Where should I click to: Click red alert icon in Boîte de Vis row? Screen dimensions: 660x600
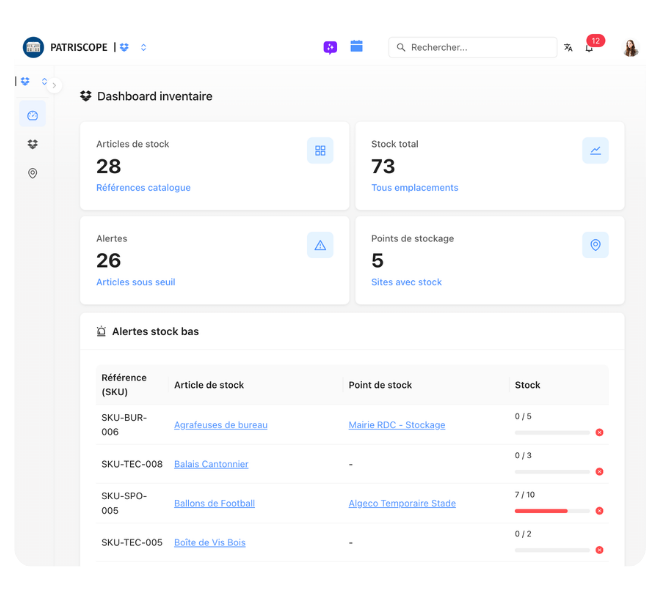coord(599,550)
